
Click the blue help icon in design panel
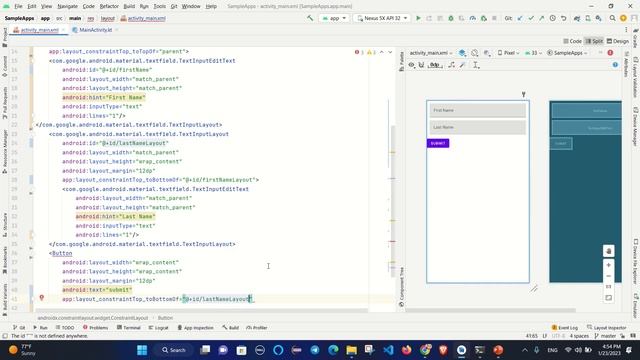click(615, 65)
